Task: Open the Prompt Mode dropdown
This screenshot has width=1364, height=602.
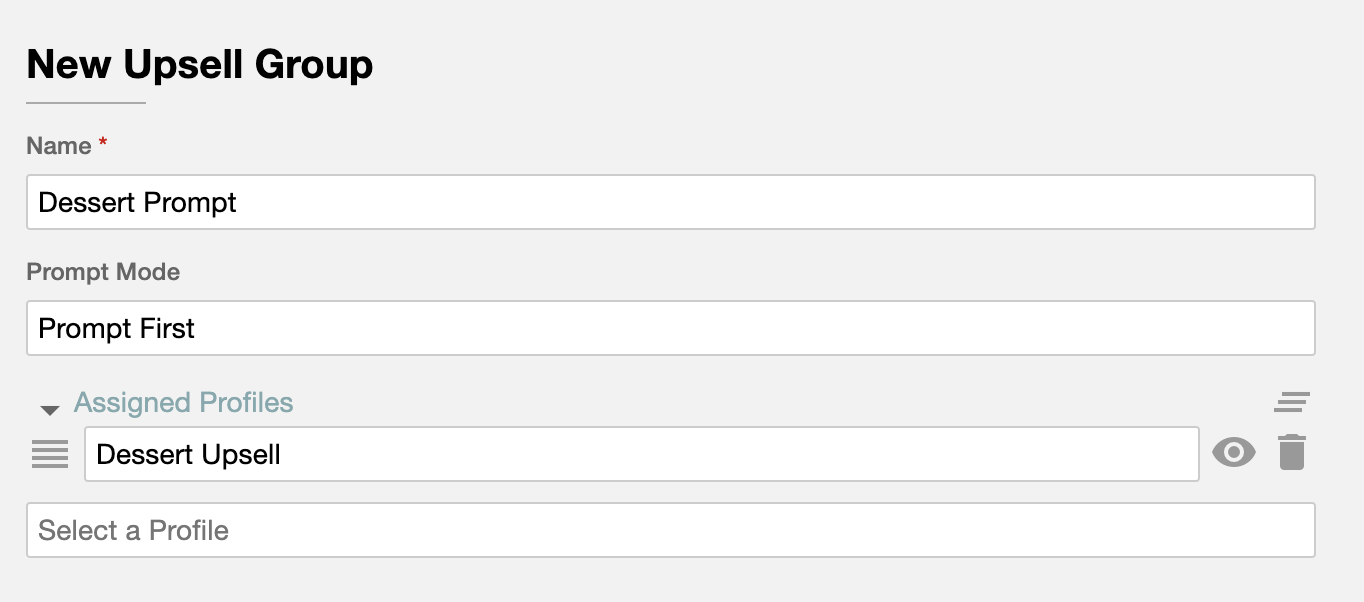Action: [670, 328]
